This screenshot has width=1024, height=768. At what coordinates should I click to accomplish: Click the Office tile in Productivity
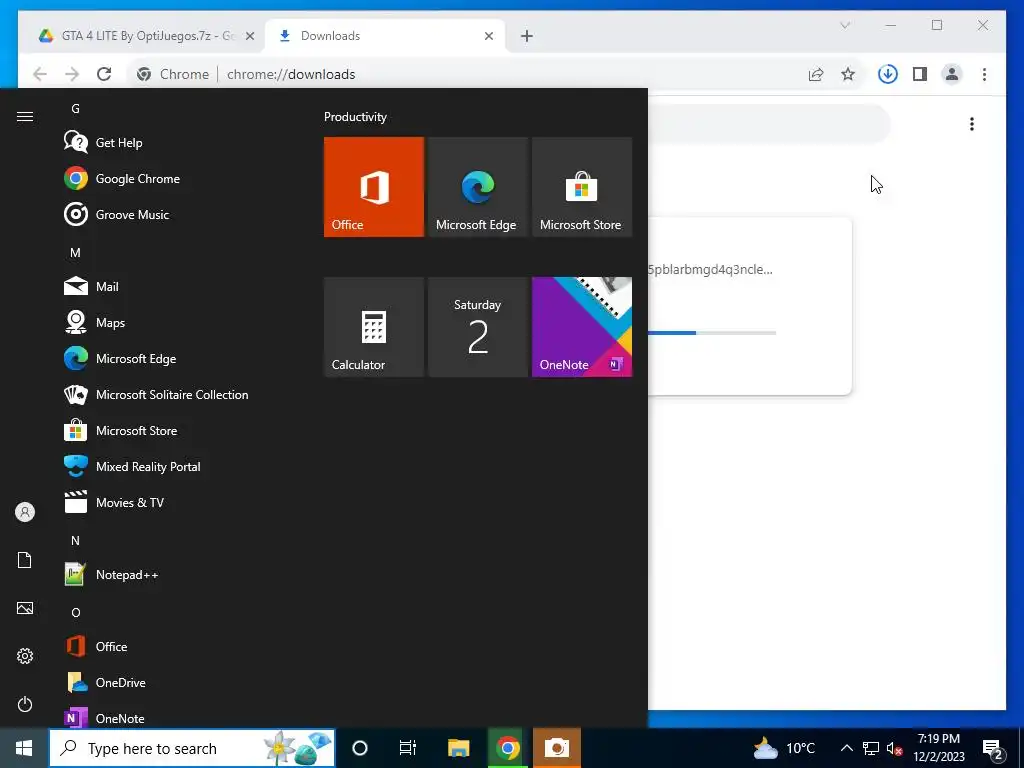pyautogui.click(x=374, y=187)
